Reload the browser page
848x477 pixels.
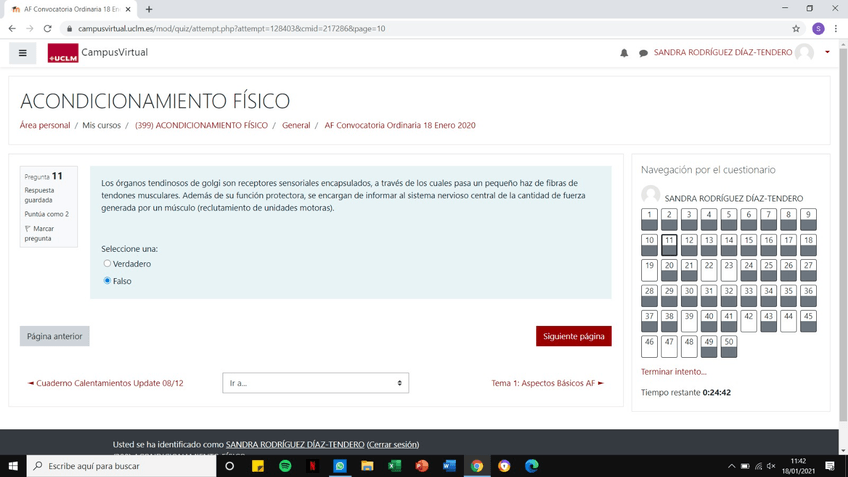pyautogui.click(x=48, y=29)
